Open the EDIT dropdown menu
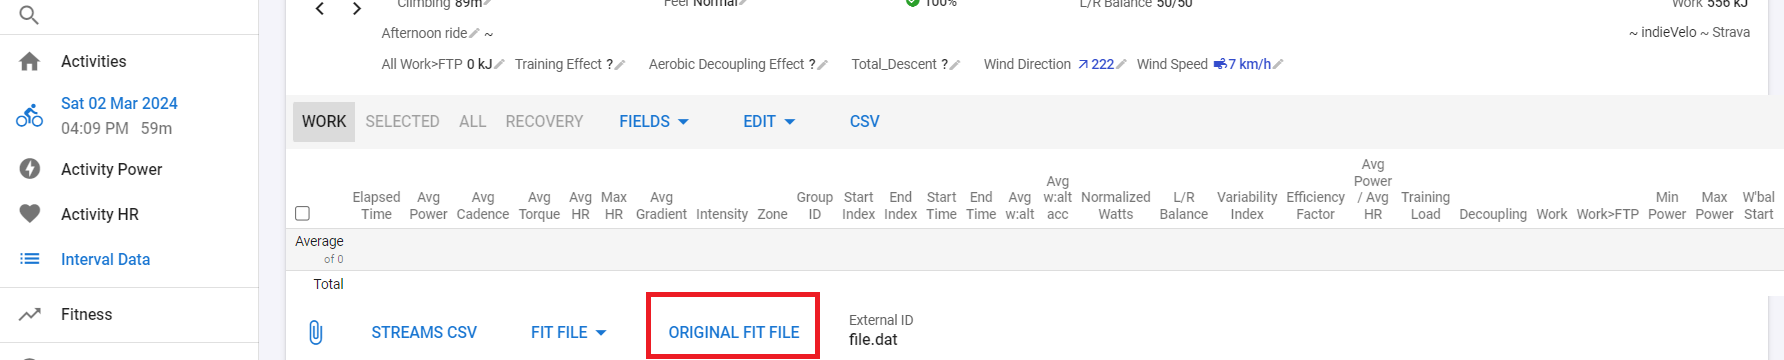Screen dimensions: 1784x360 pos(769,121)
